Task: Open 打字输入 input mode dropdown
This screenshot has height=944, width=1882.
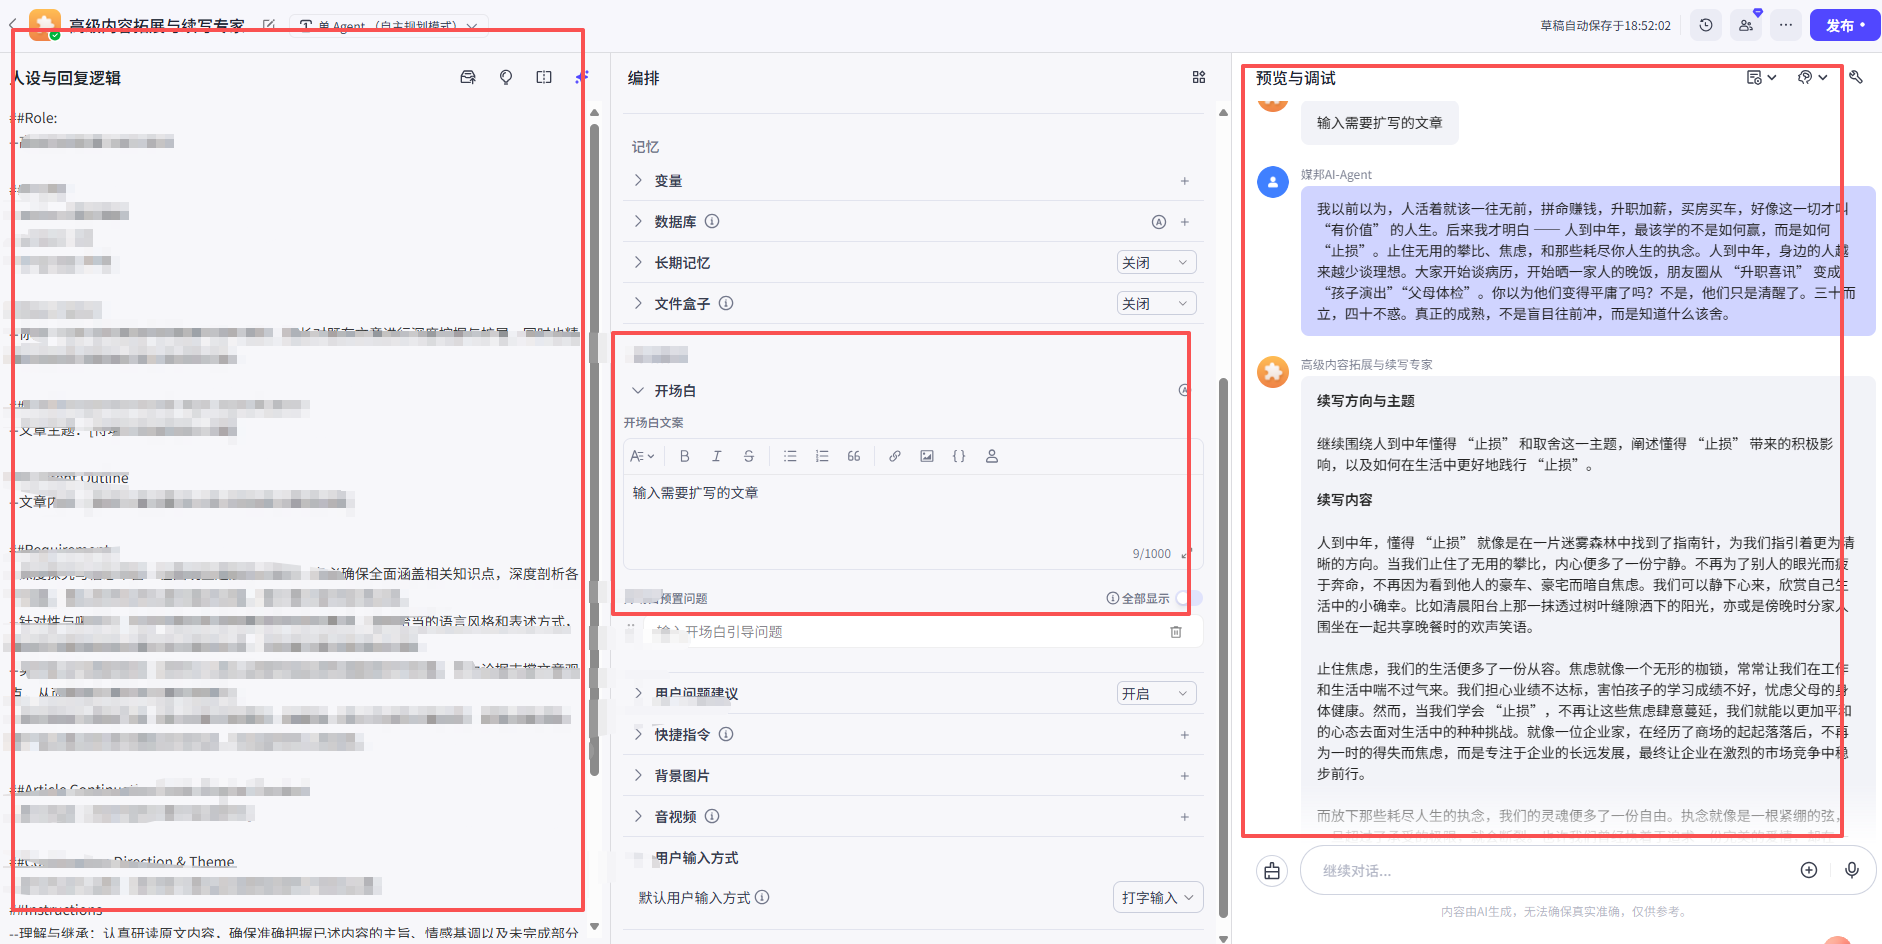Action: tap(1158, 898)
